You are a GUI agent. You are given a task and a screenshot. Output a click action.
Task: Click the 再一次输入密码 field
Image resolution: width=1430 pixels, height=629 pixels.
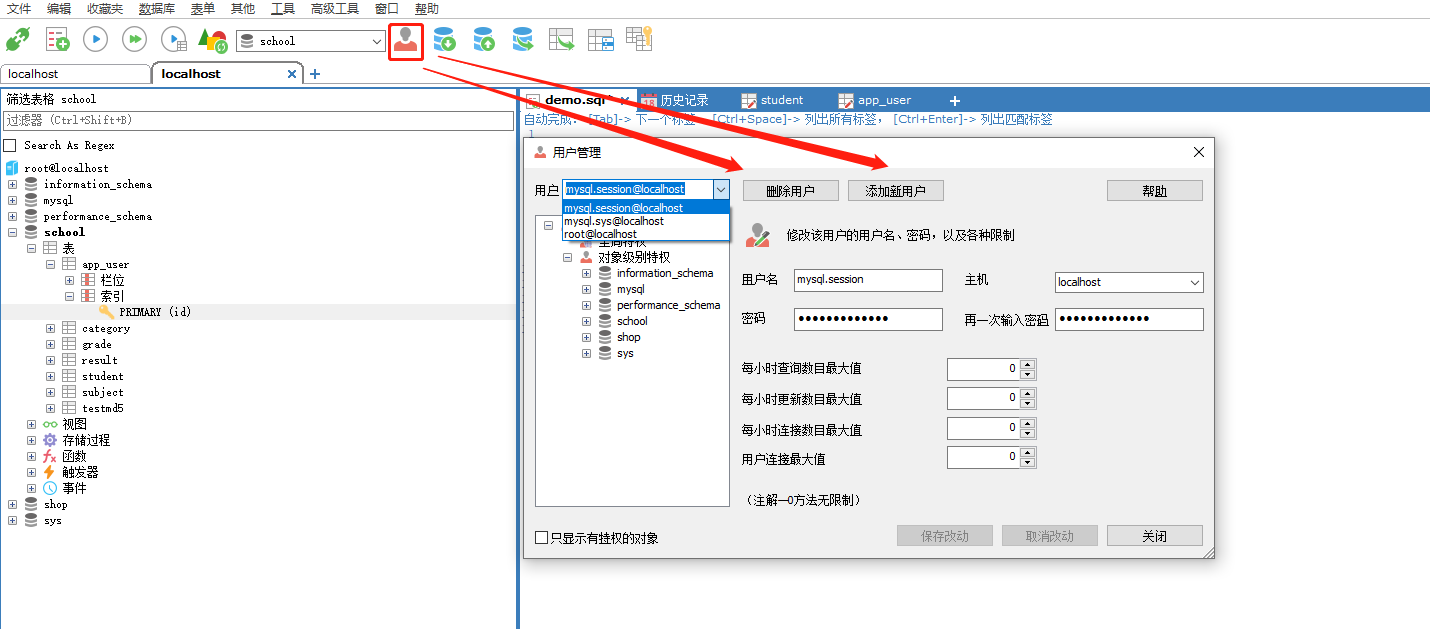pos(1129,319)
